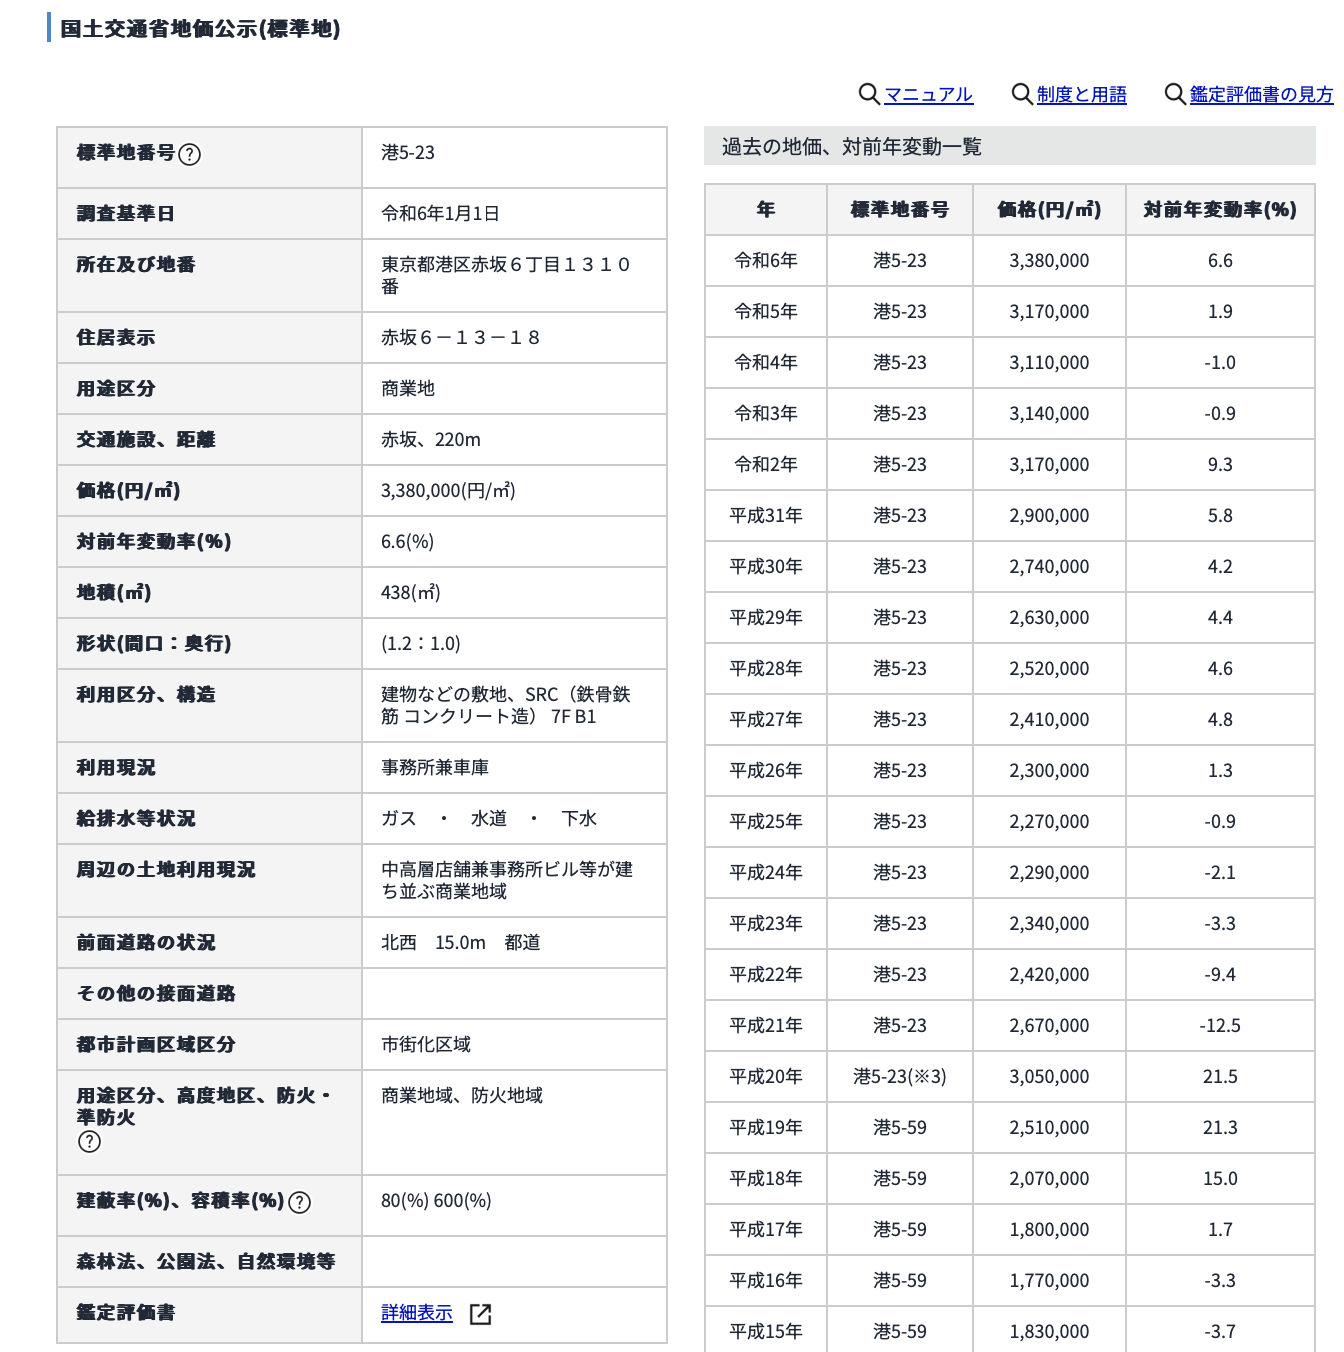Image resolution: width=1344 pixels, height=1352 pixels.
Task: Click the 価格(円/㎡) column header in history table
Action: click(x=1049, y=209)
